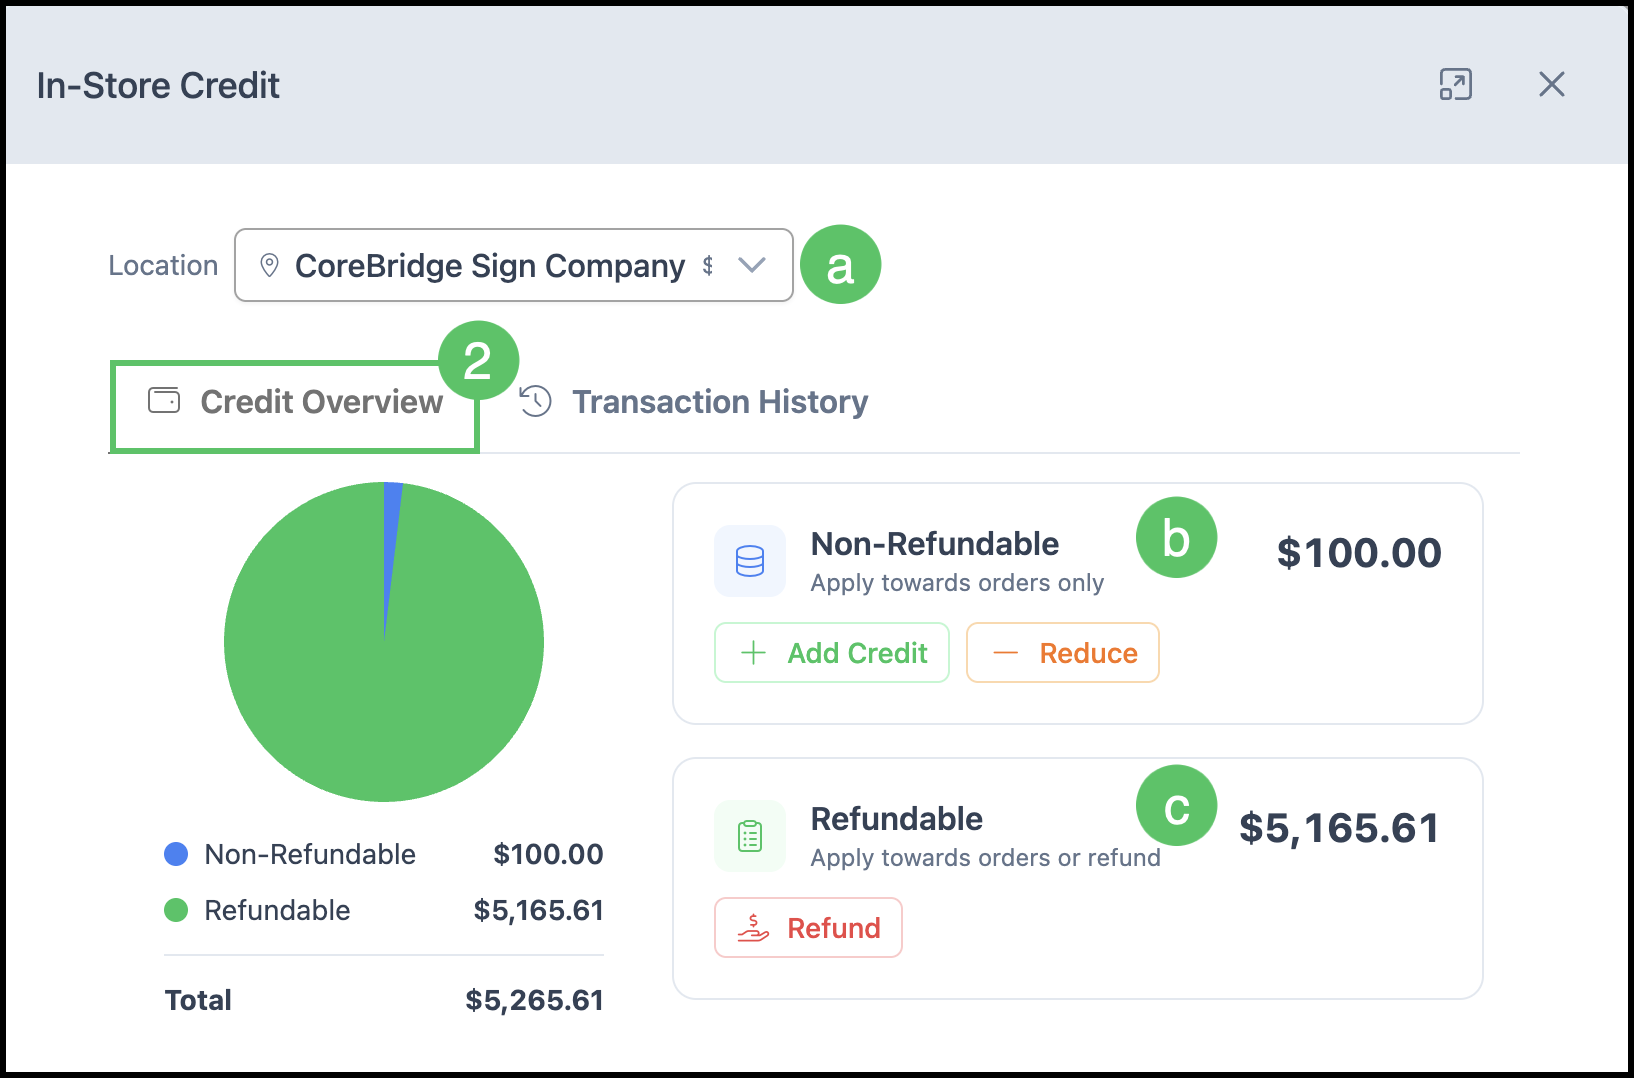This screenshot has width=1634, height=1078.
Task: Click the Reduce button
Action: tap(1063, 653)
